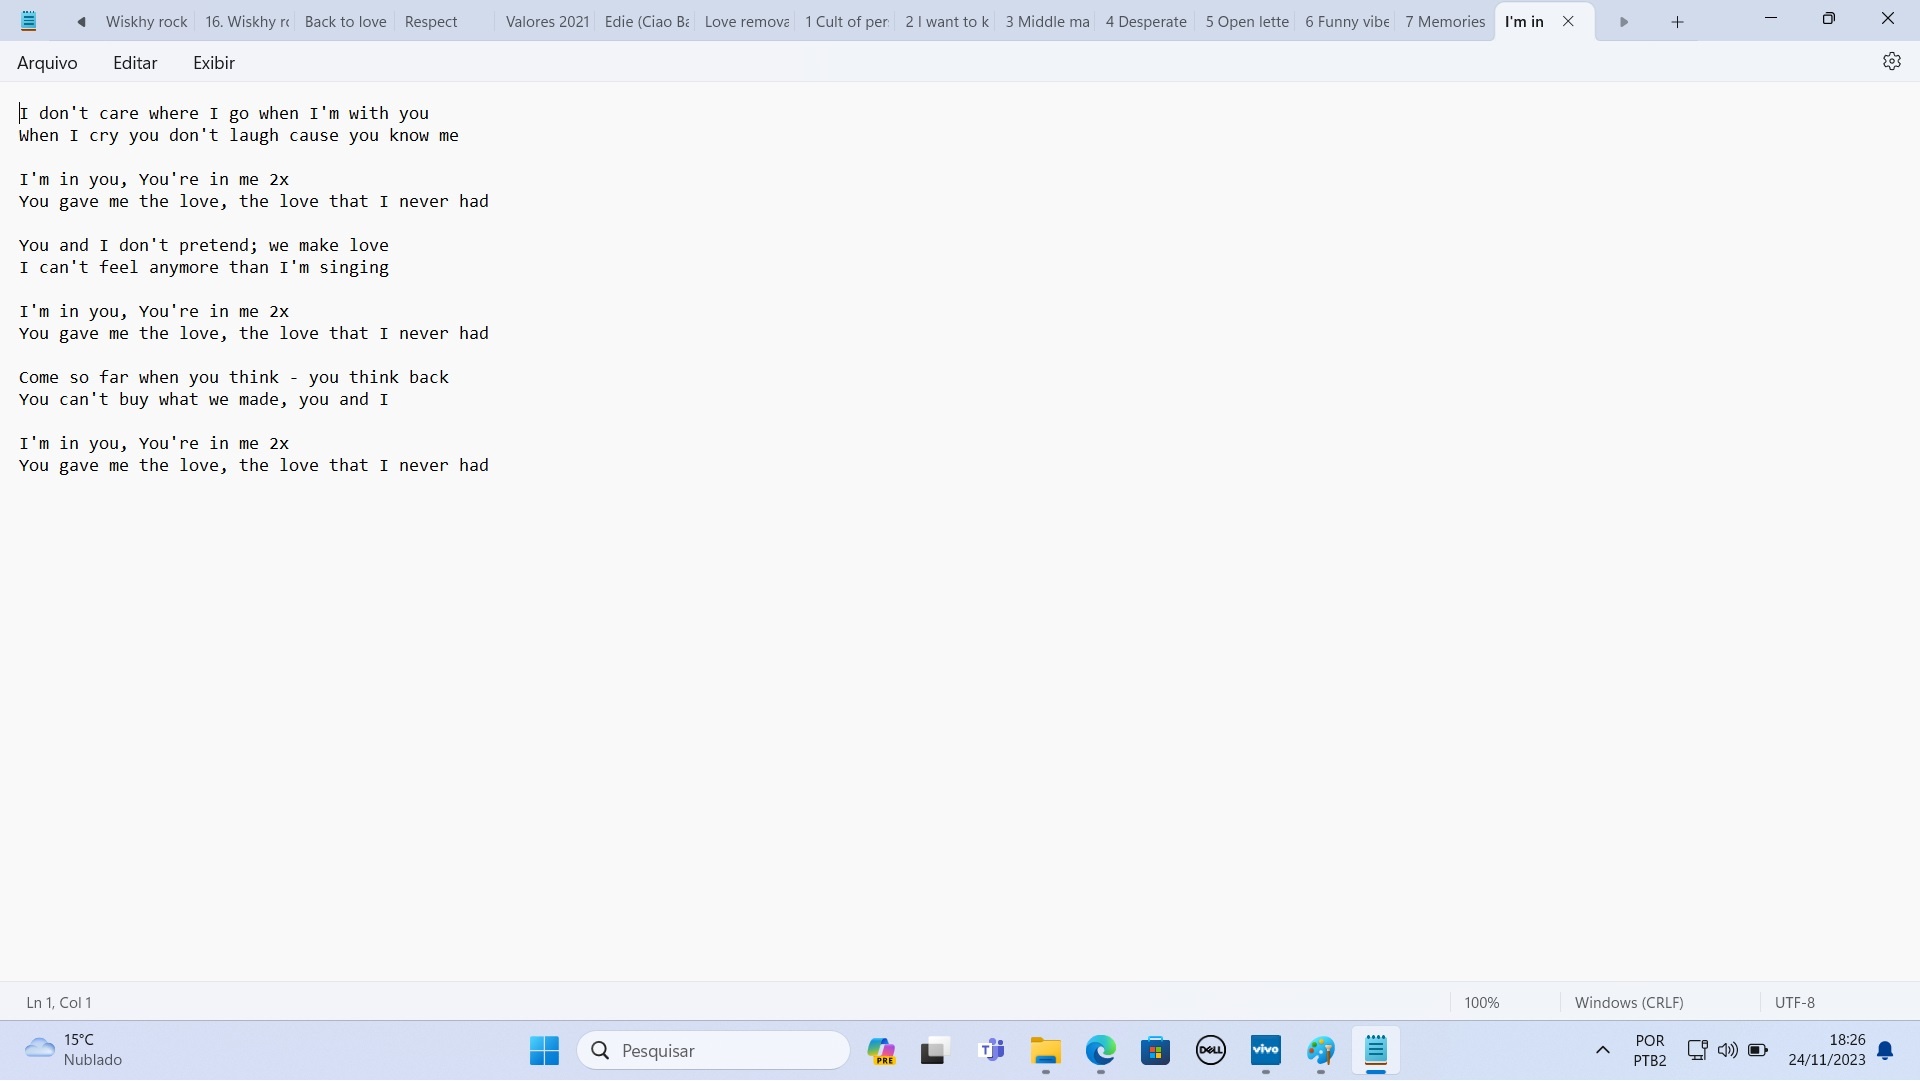Open the clock and date 24/11/2023
The width and height of the screenshot is (1920, 1081).
1827,1051
